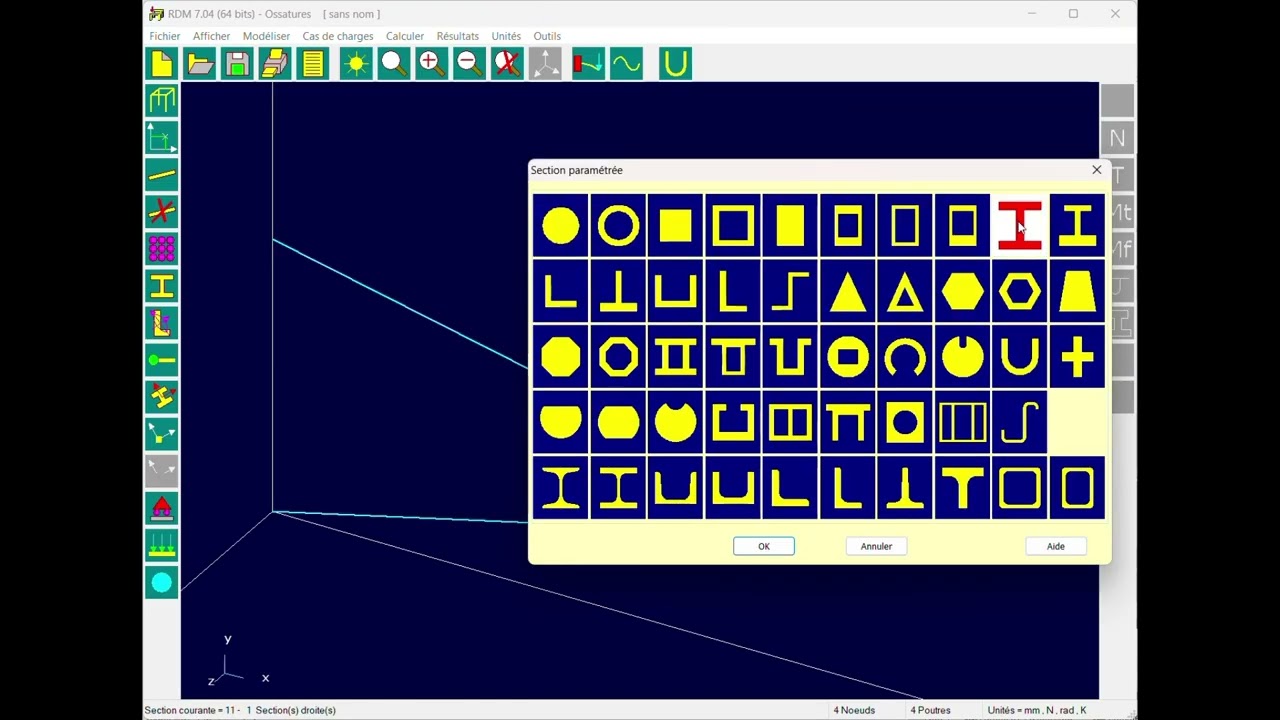
Task: Save with the floppy disk icon
Action: click(237, 64)
